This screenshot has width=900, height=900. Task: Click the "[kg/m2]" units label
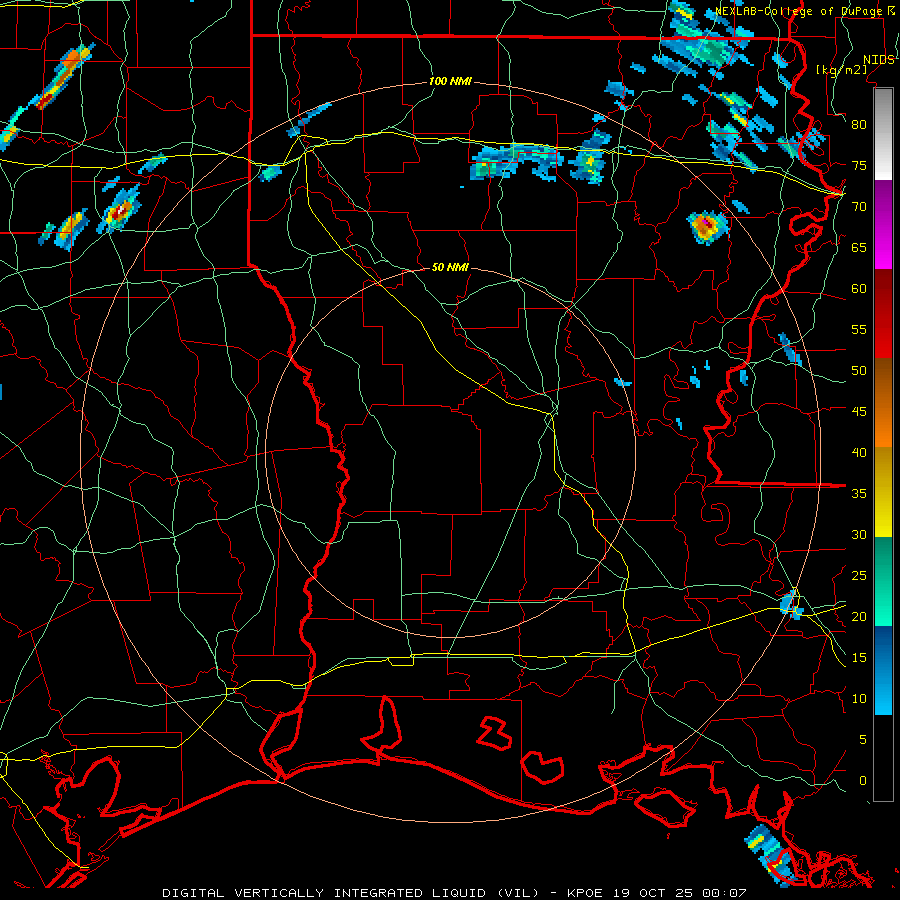click(x=841, y=69)
